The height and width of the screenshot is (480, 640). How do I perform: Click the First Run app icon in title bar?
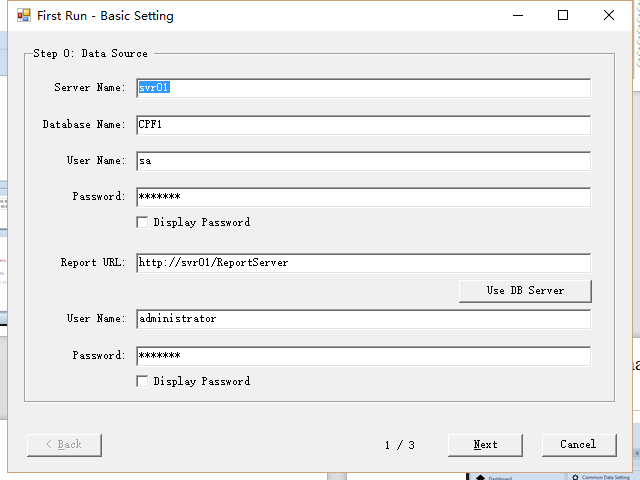pos(24,16)
